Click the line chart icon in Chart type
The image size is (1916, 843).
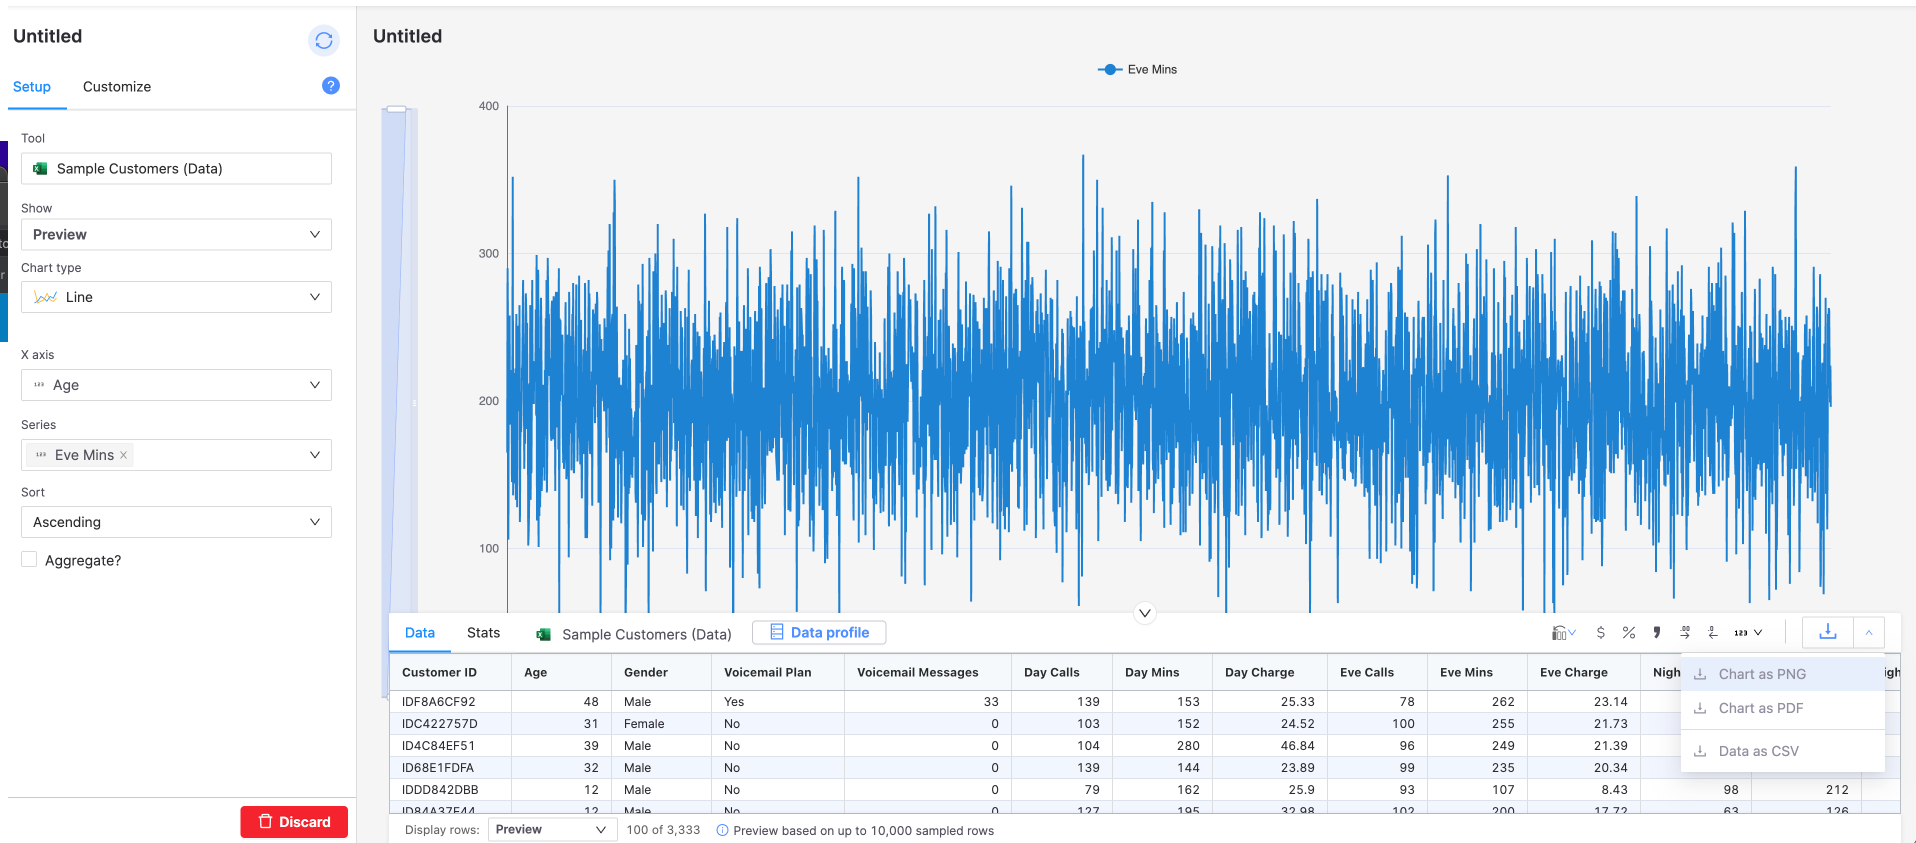pyautogui.click(x=45, y=297)
